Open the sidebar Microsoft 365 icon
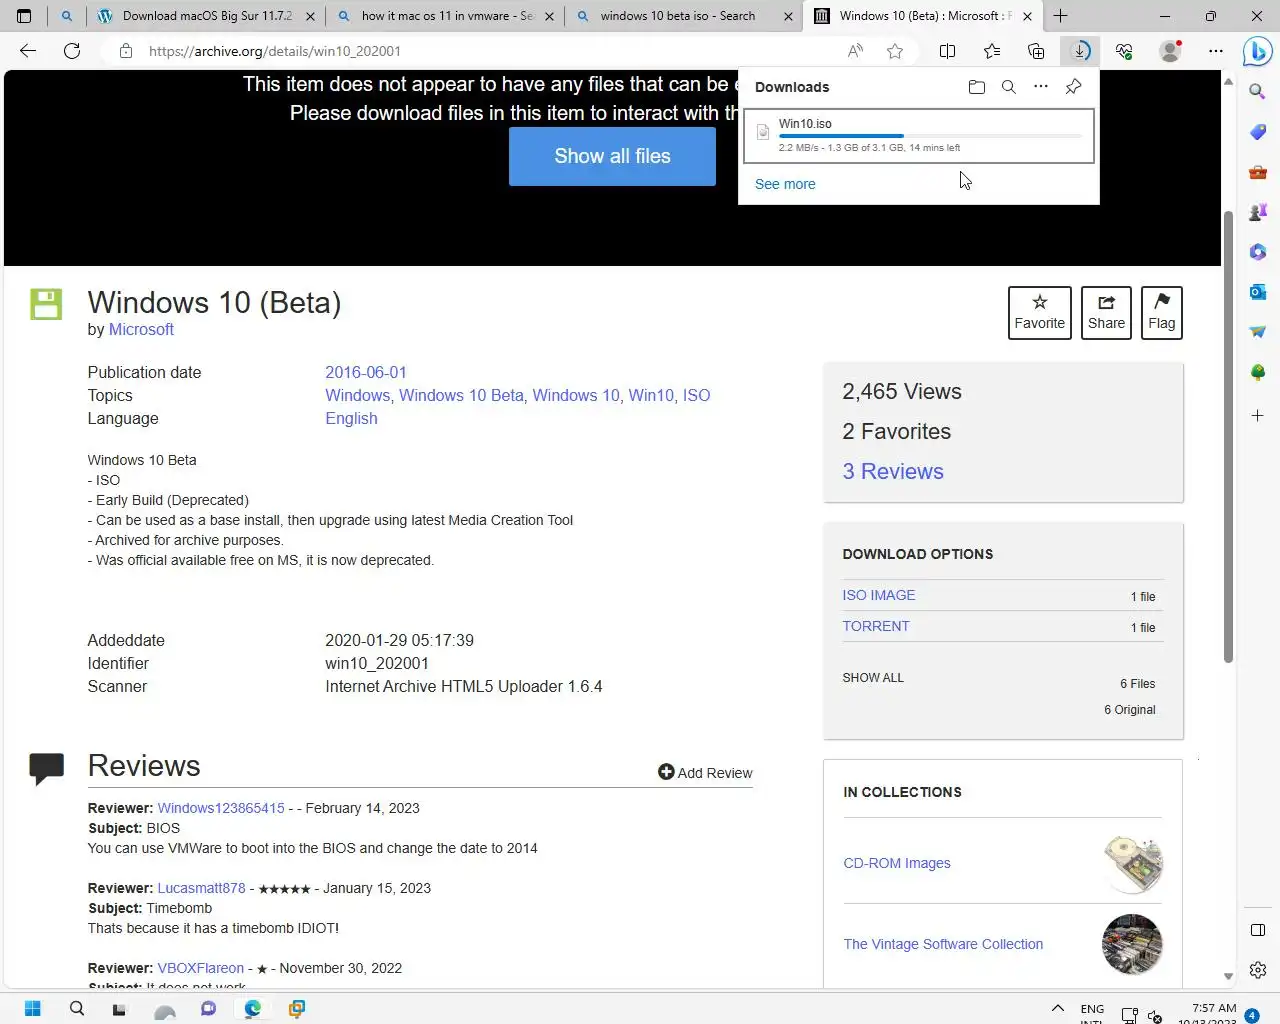The image size is (1280, 1024). (1258, 252)
